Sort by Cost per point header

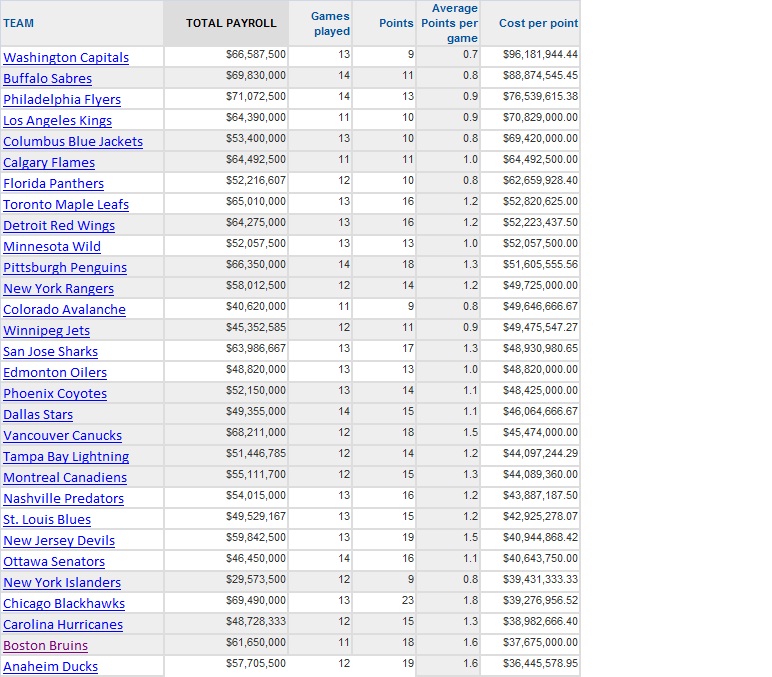click(538, 23)
